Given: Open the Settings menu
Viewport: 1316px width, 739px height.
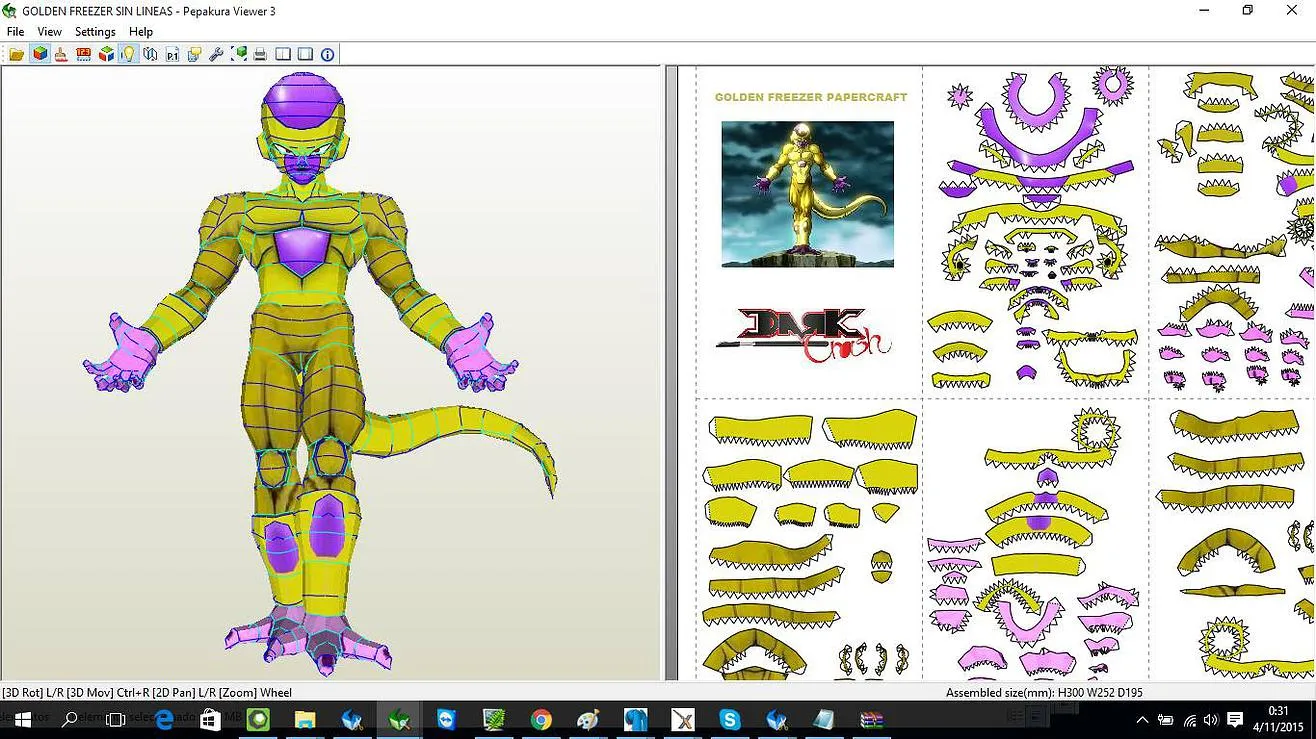Looking at the screenshot, I should click(96, 32).
